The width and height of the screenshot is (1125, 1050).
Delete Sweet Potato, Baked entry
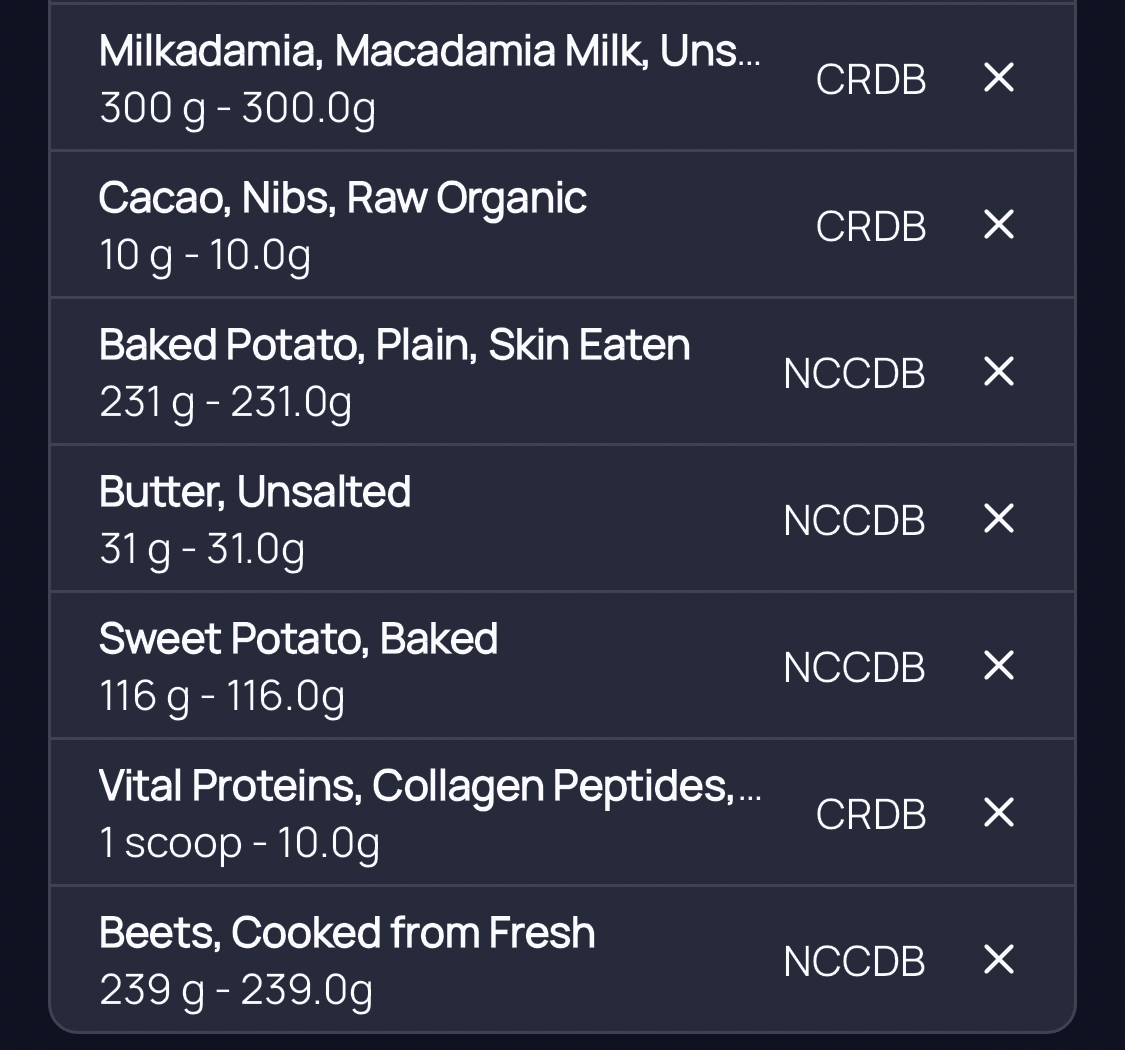click(x=998, y=665)
